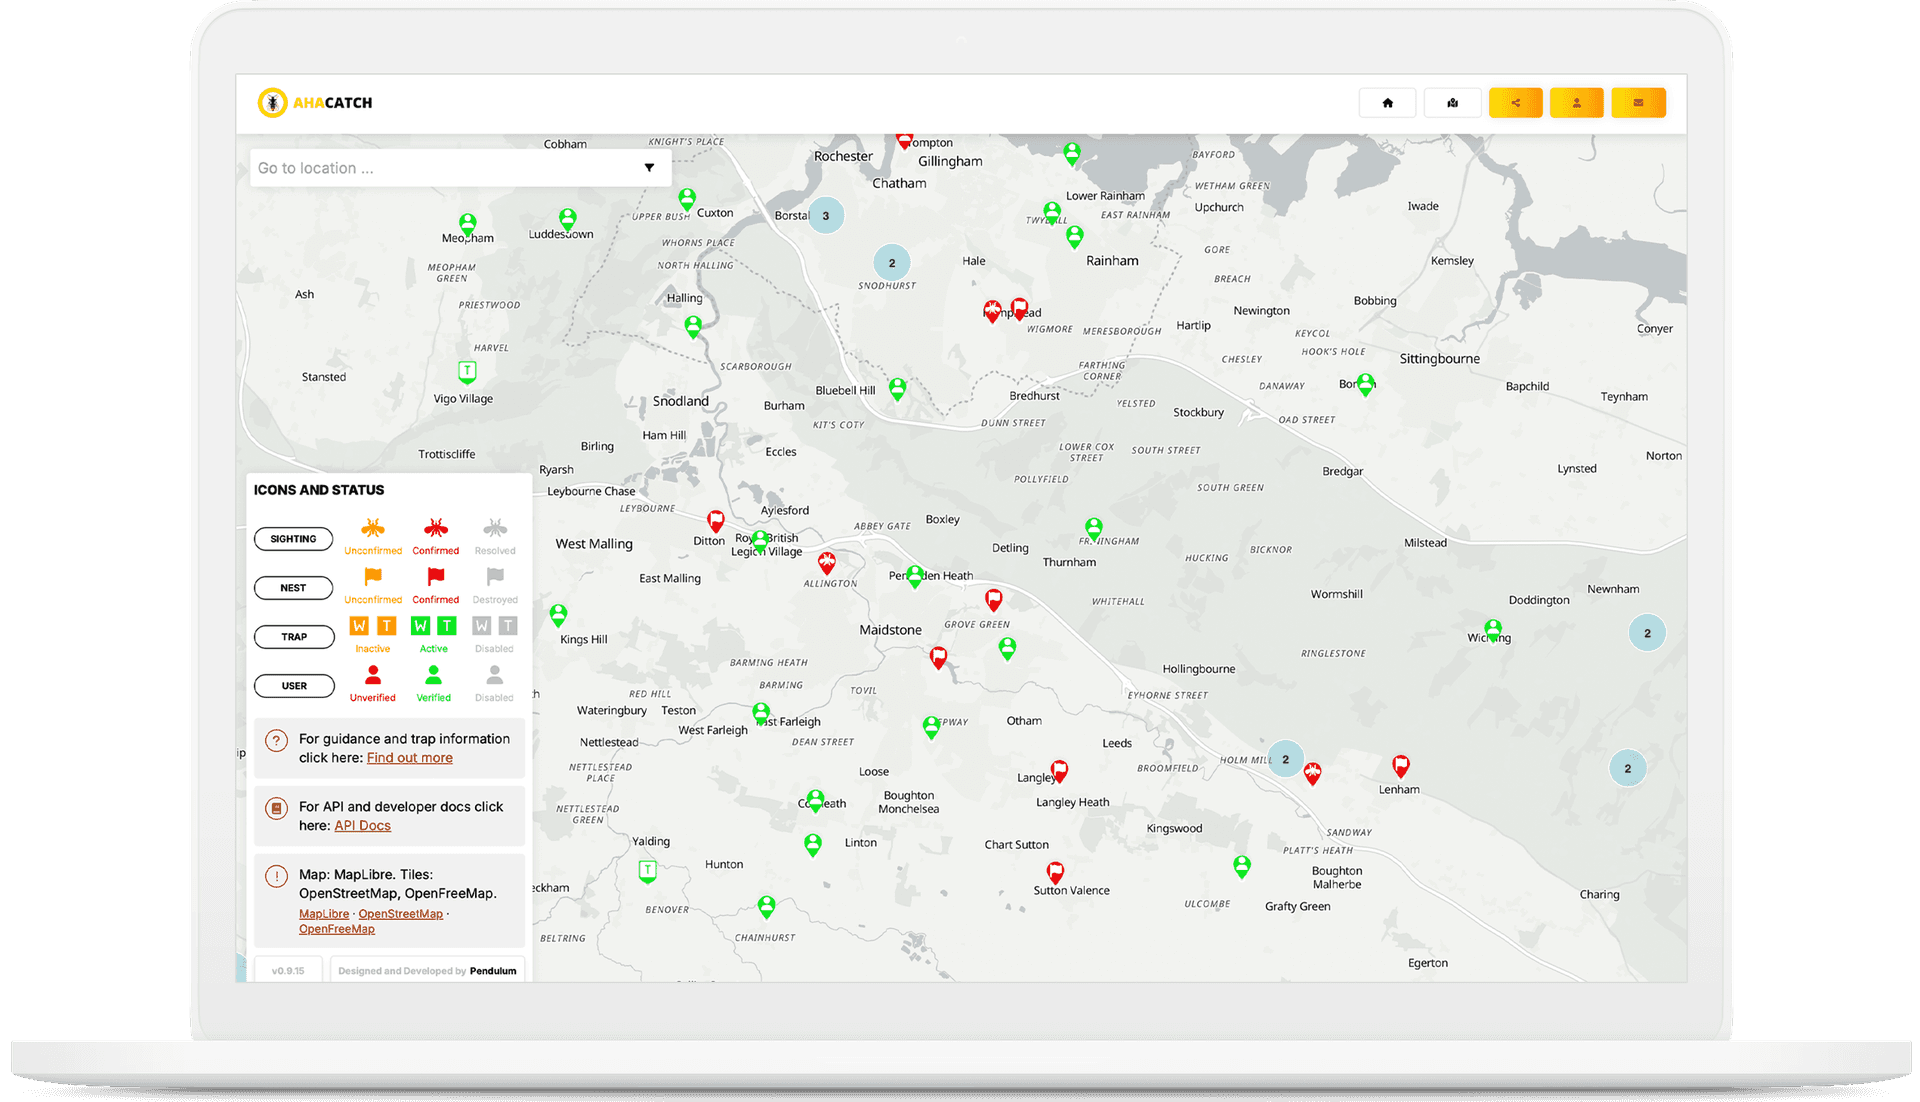The width and height of the screenshot is (1920, 1102).
Task: Toggle the NEST filter in the legend
Action: click(293, 587)
